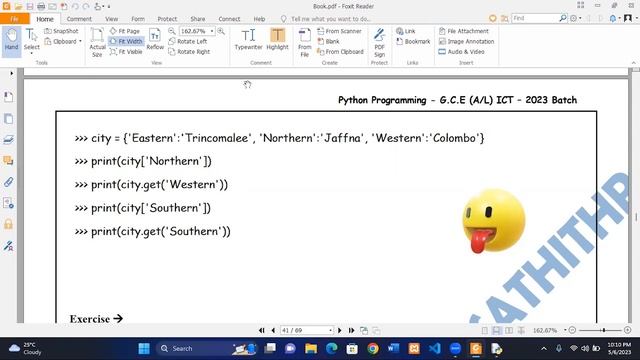Open the Attachments paperclip panel
640x360 pixels.
[x=8, y=182]
